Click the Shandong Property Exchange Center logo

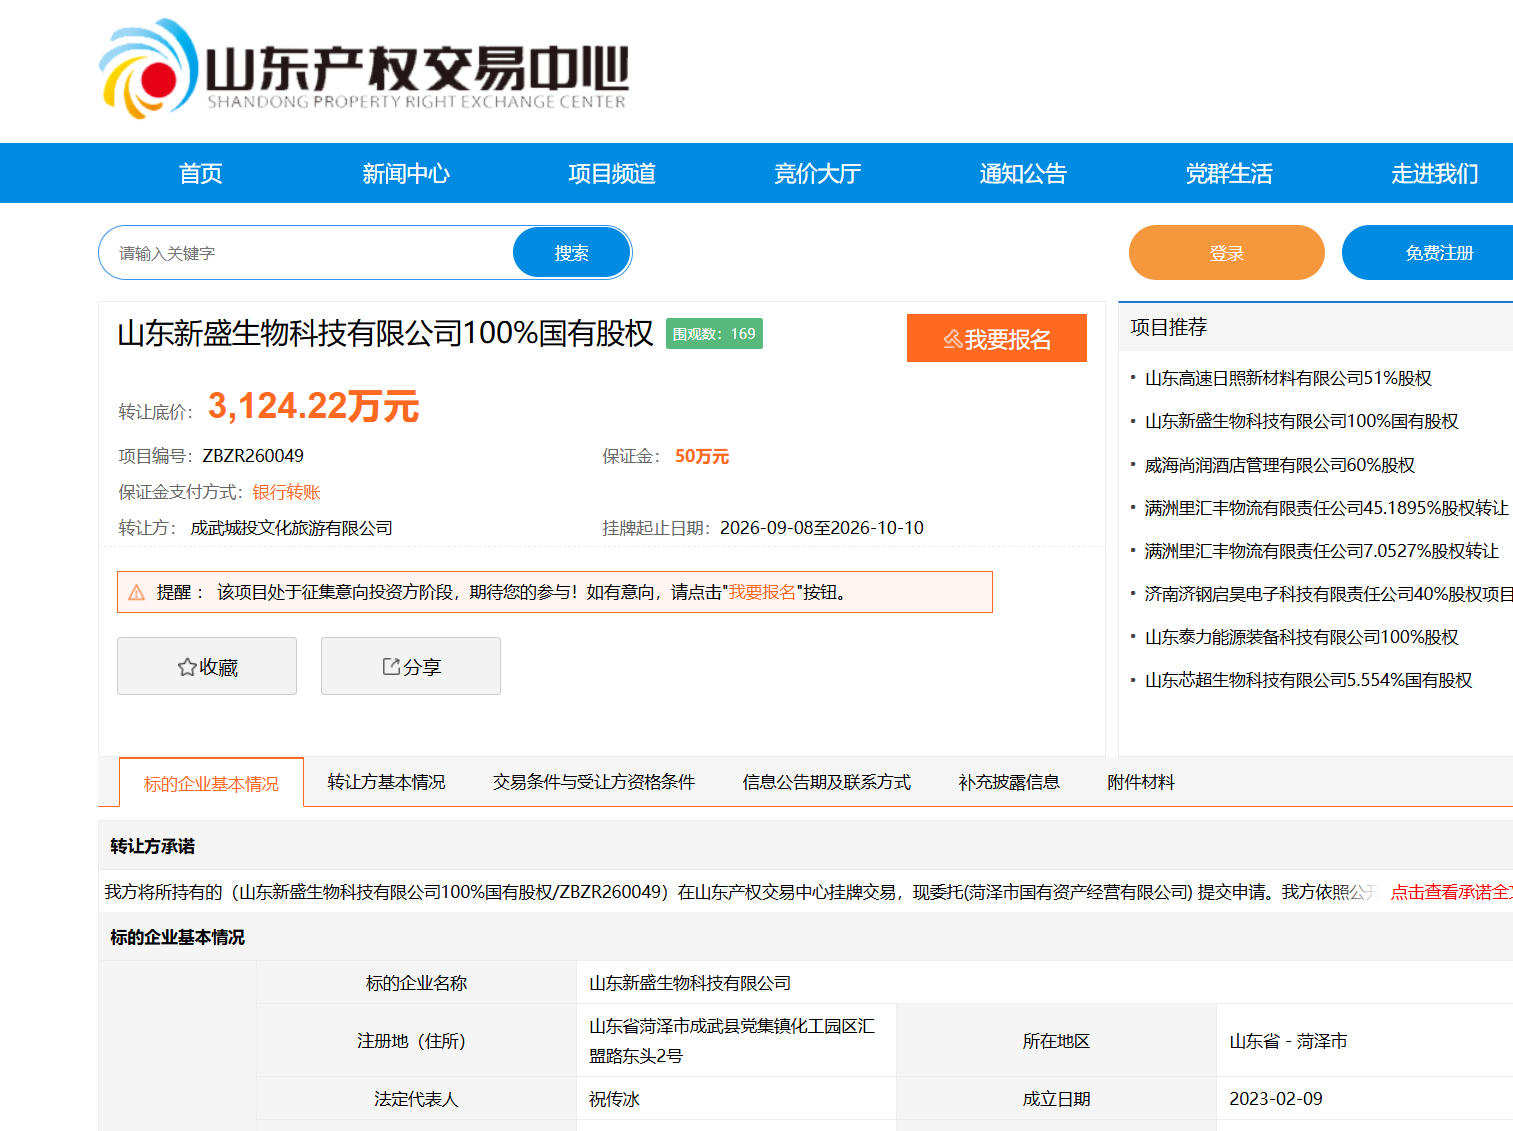click(x=363, y=69)
